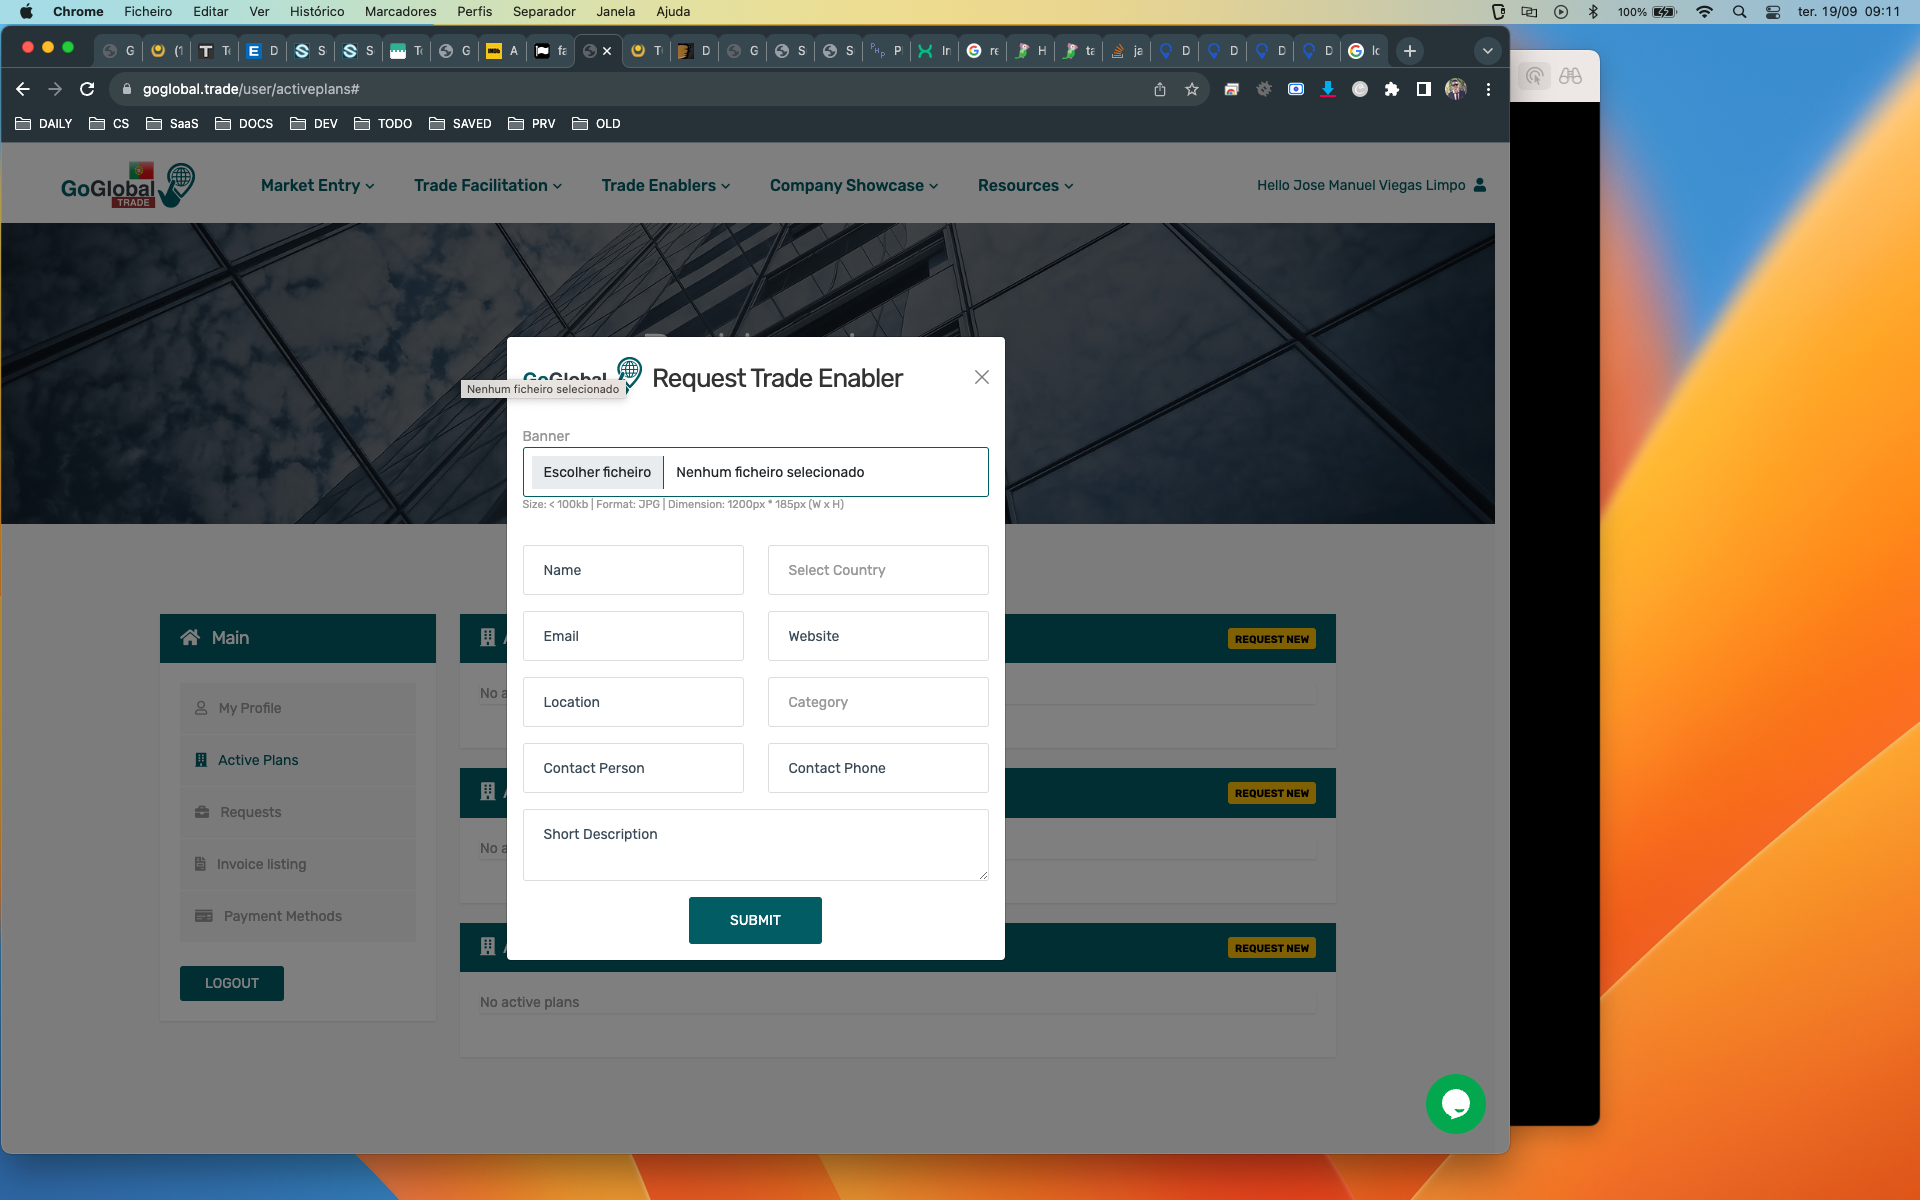Expand the Select Country dropdown

(x=877, y=570)
